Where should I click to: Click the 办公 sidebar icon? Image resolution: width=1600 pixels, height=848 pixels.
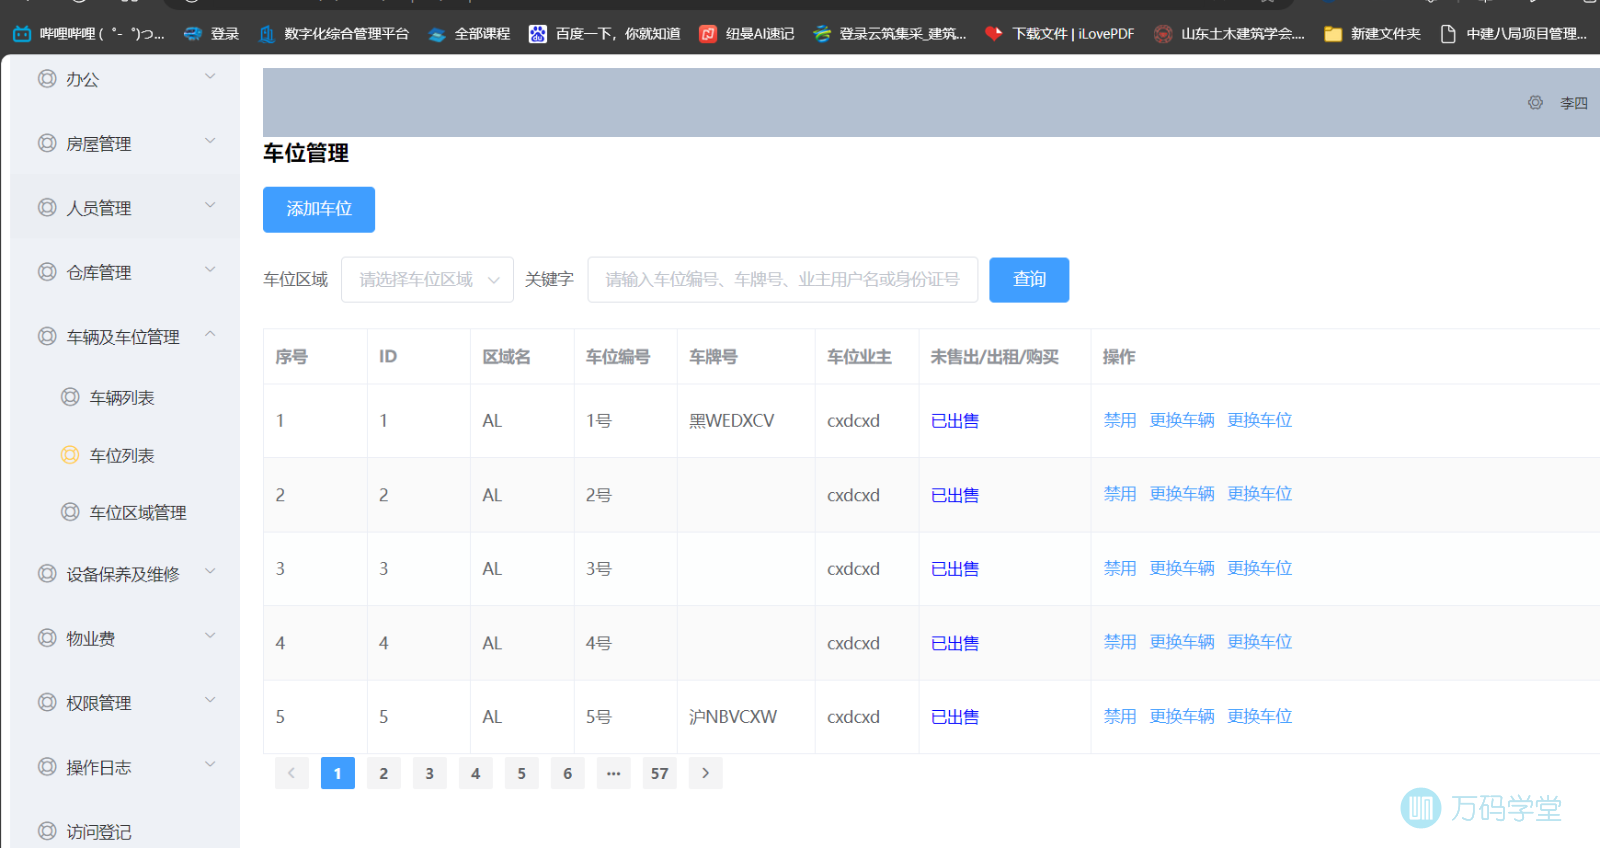click(x=47, y=78)
